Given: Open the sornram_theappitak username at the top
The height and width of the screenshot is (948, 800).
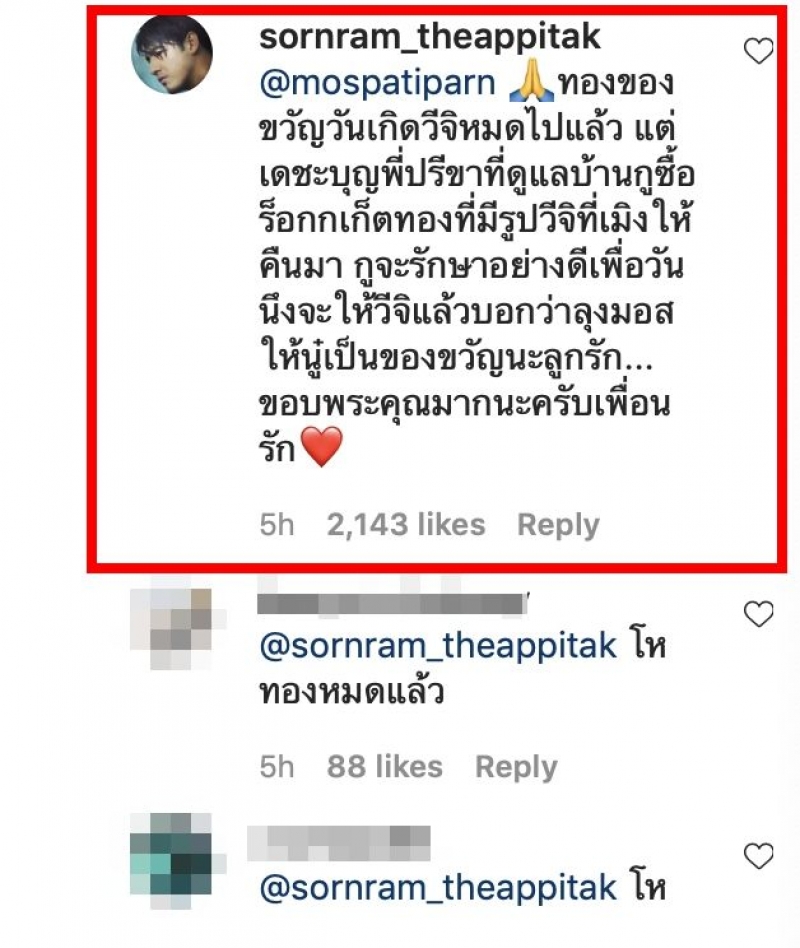Looking at the screenshot, I should pyautogui.click(x=430, y=37).
